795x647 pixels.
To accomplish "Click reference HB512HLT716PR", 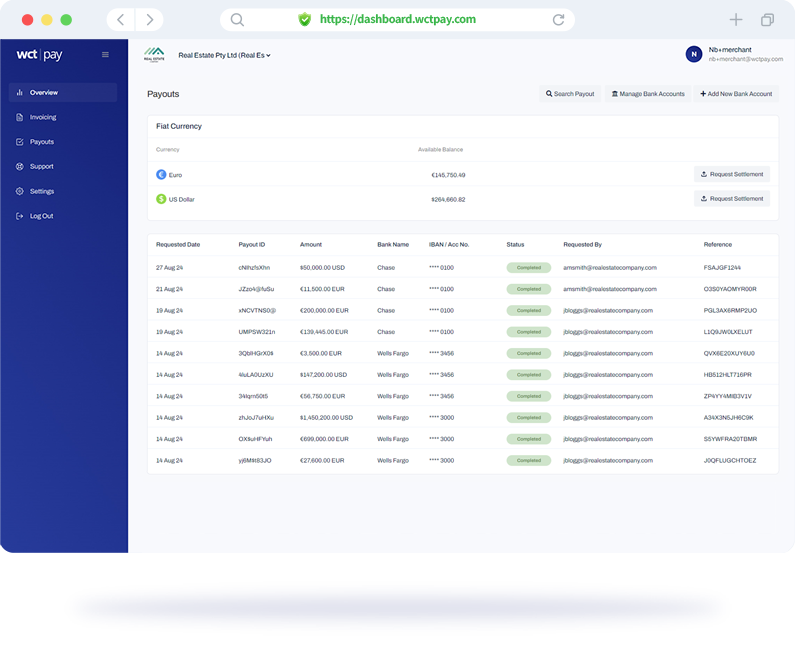I will (728, 375).
